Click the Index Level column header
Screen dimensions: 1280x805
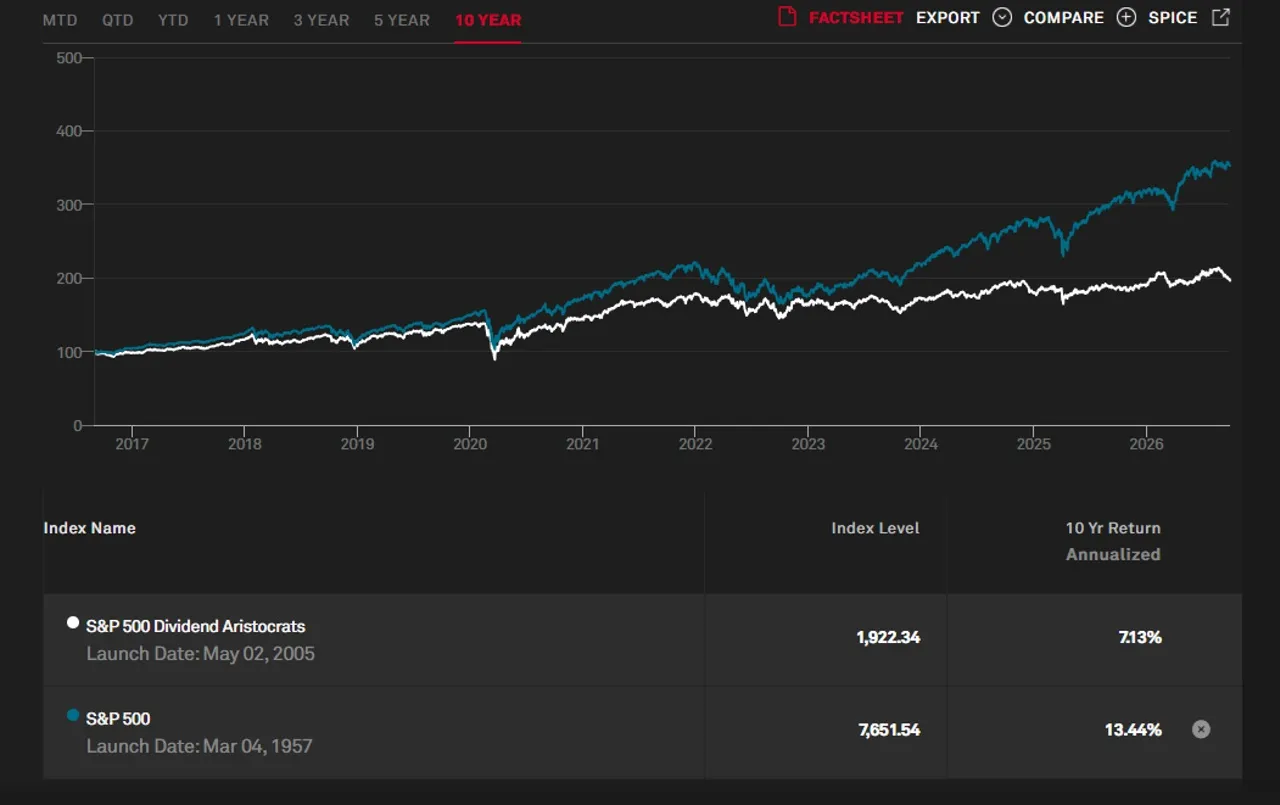875,528
